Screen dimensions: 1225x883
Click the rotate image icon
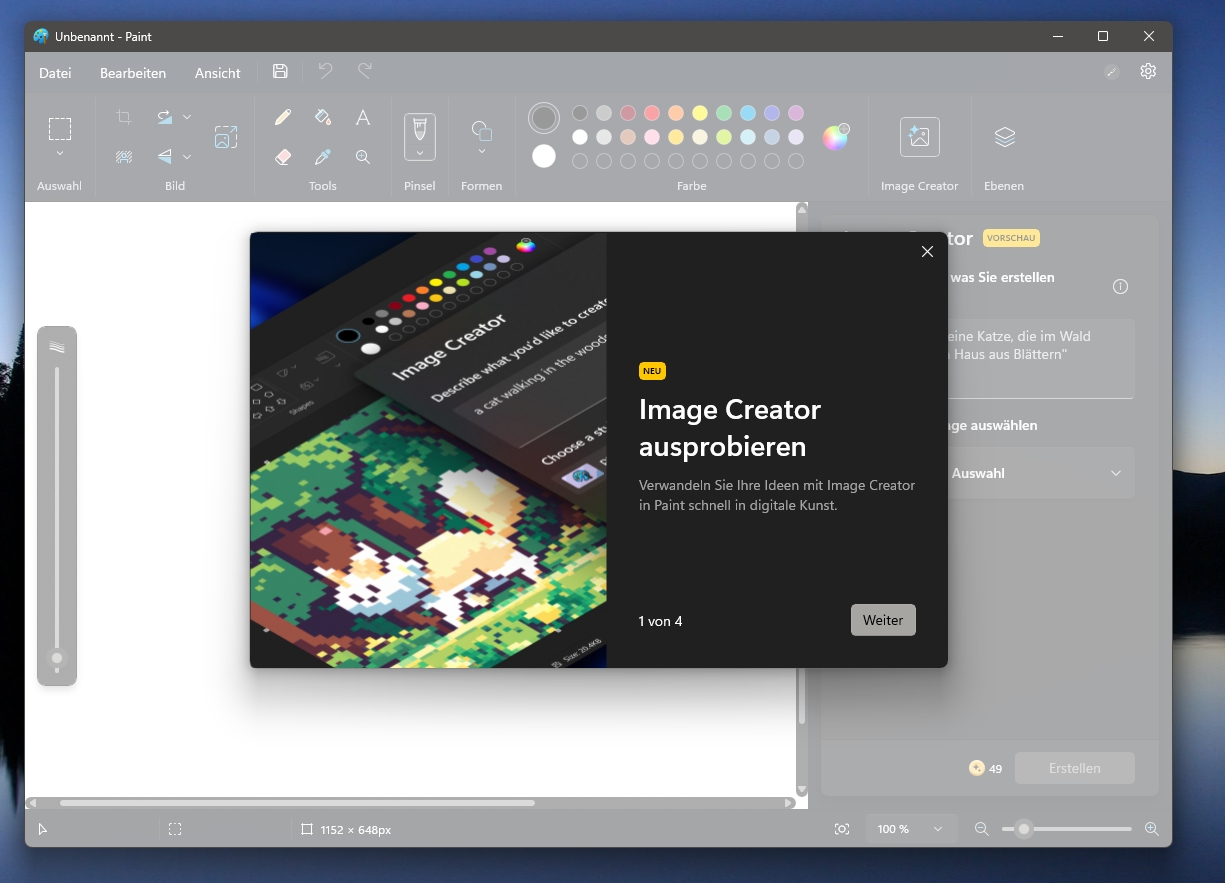click(x=165, y=117)
